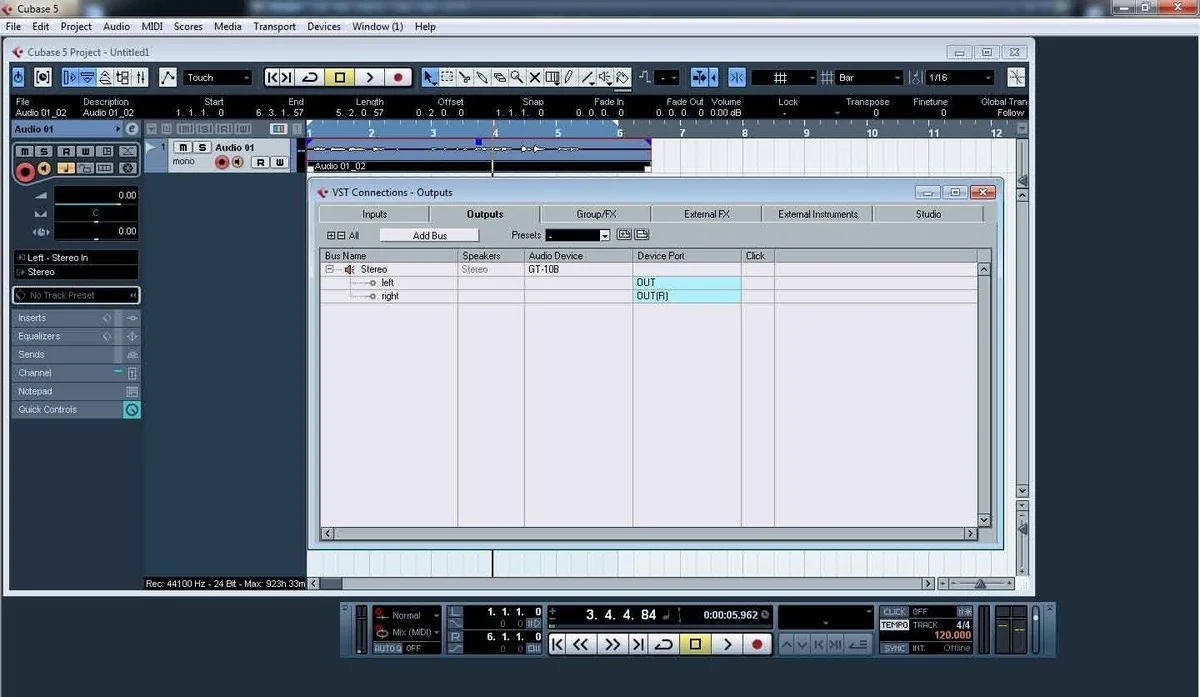Click the Add Bus button
1200x697 pixels.
tap(429, 236)
